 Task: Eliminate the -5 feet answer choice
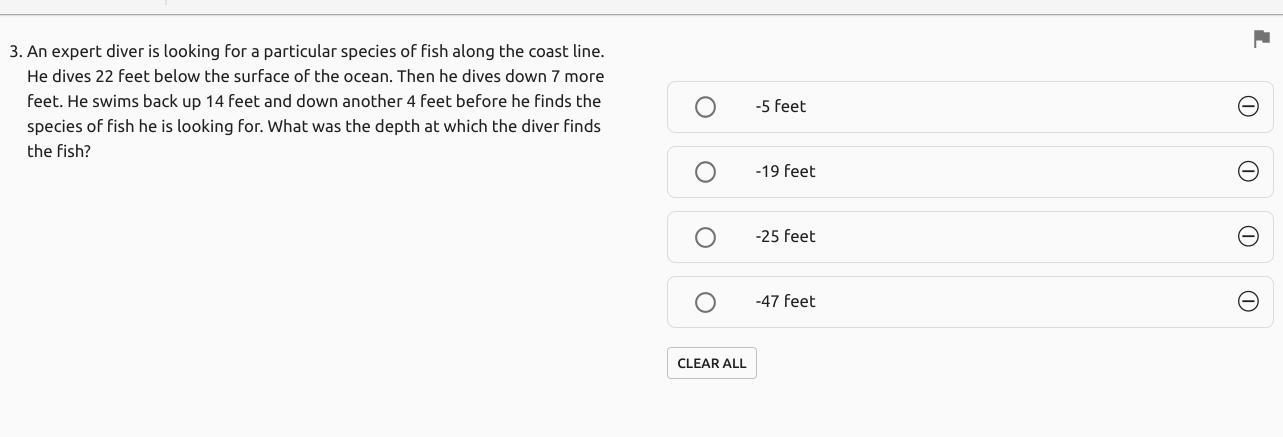[x=1248, y=106]
